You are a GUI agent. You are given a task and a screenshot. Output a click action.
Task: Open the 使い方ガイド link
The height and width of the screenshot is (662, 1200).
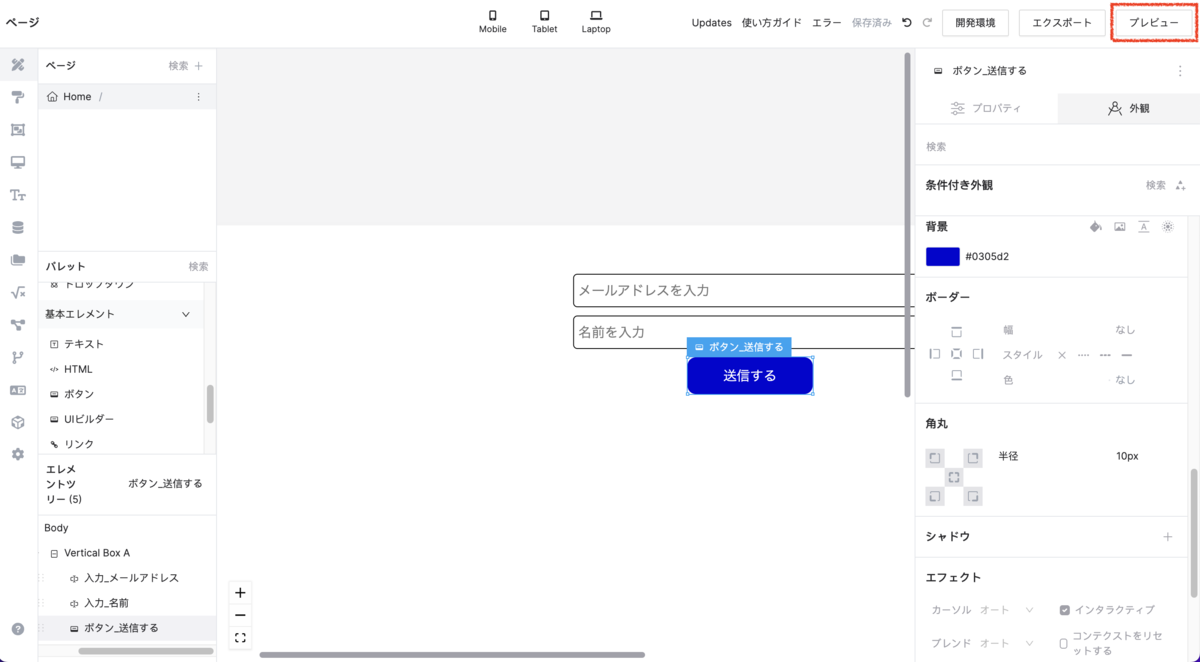772,23
